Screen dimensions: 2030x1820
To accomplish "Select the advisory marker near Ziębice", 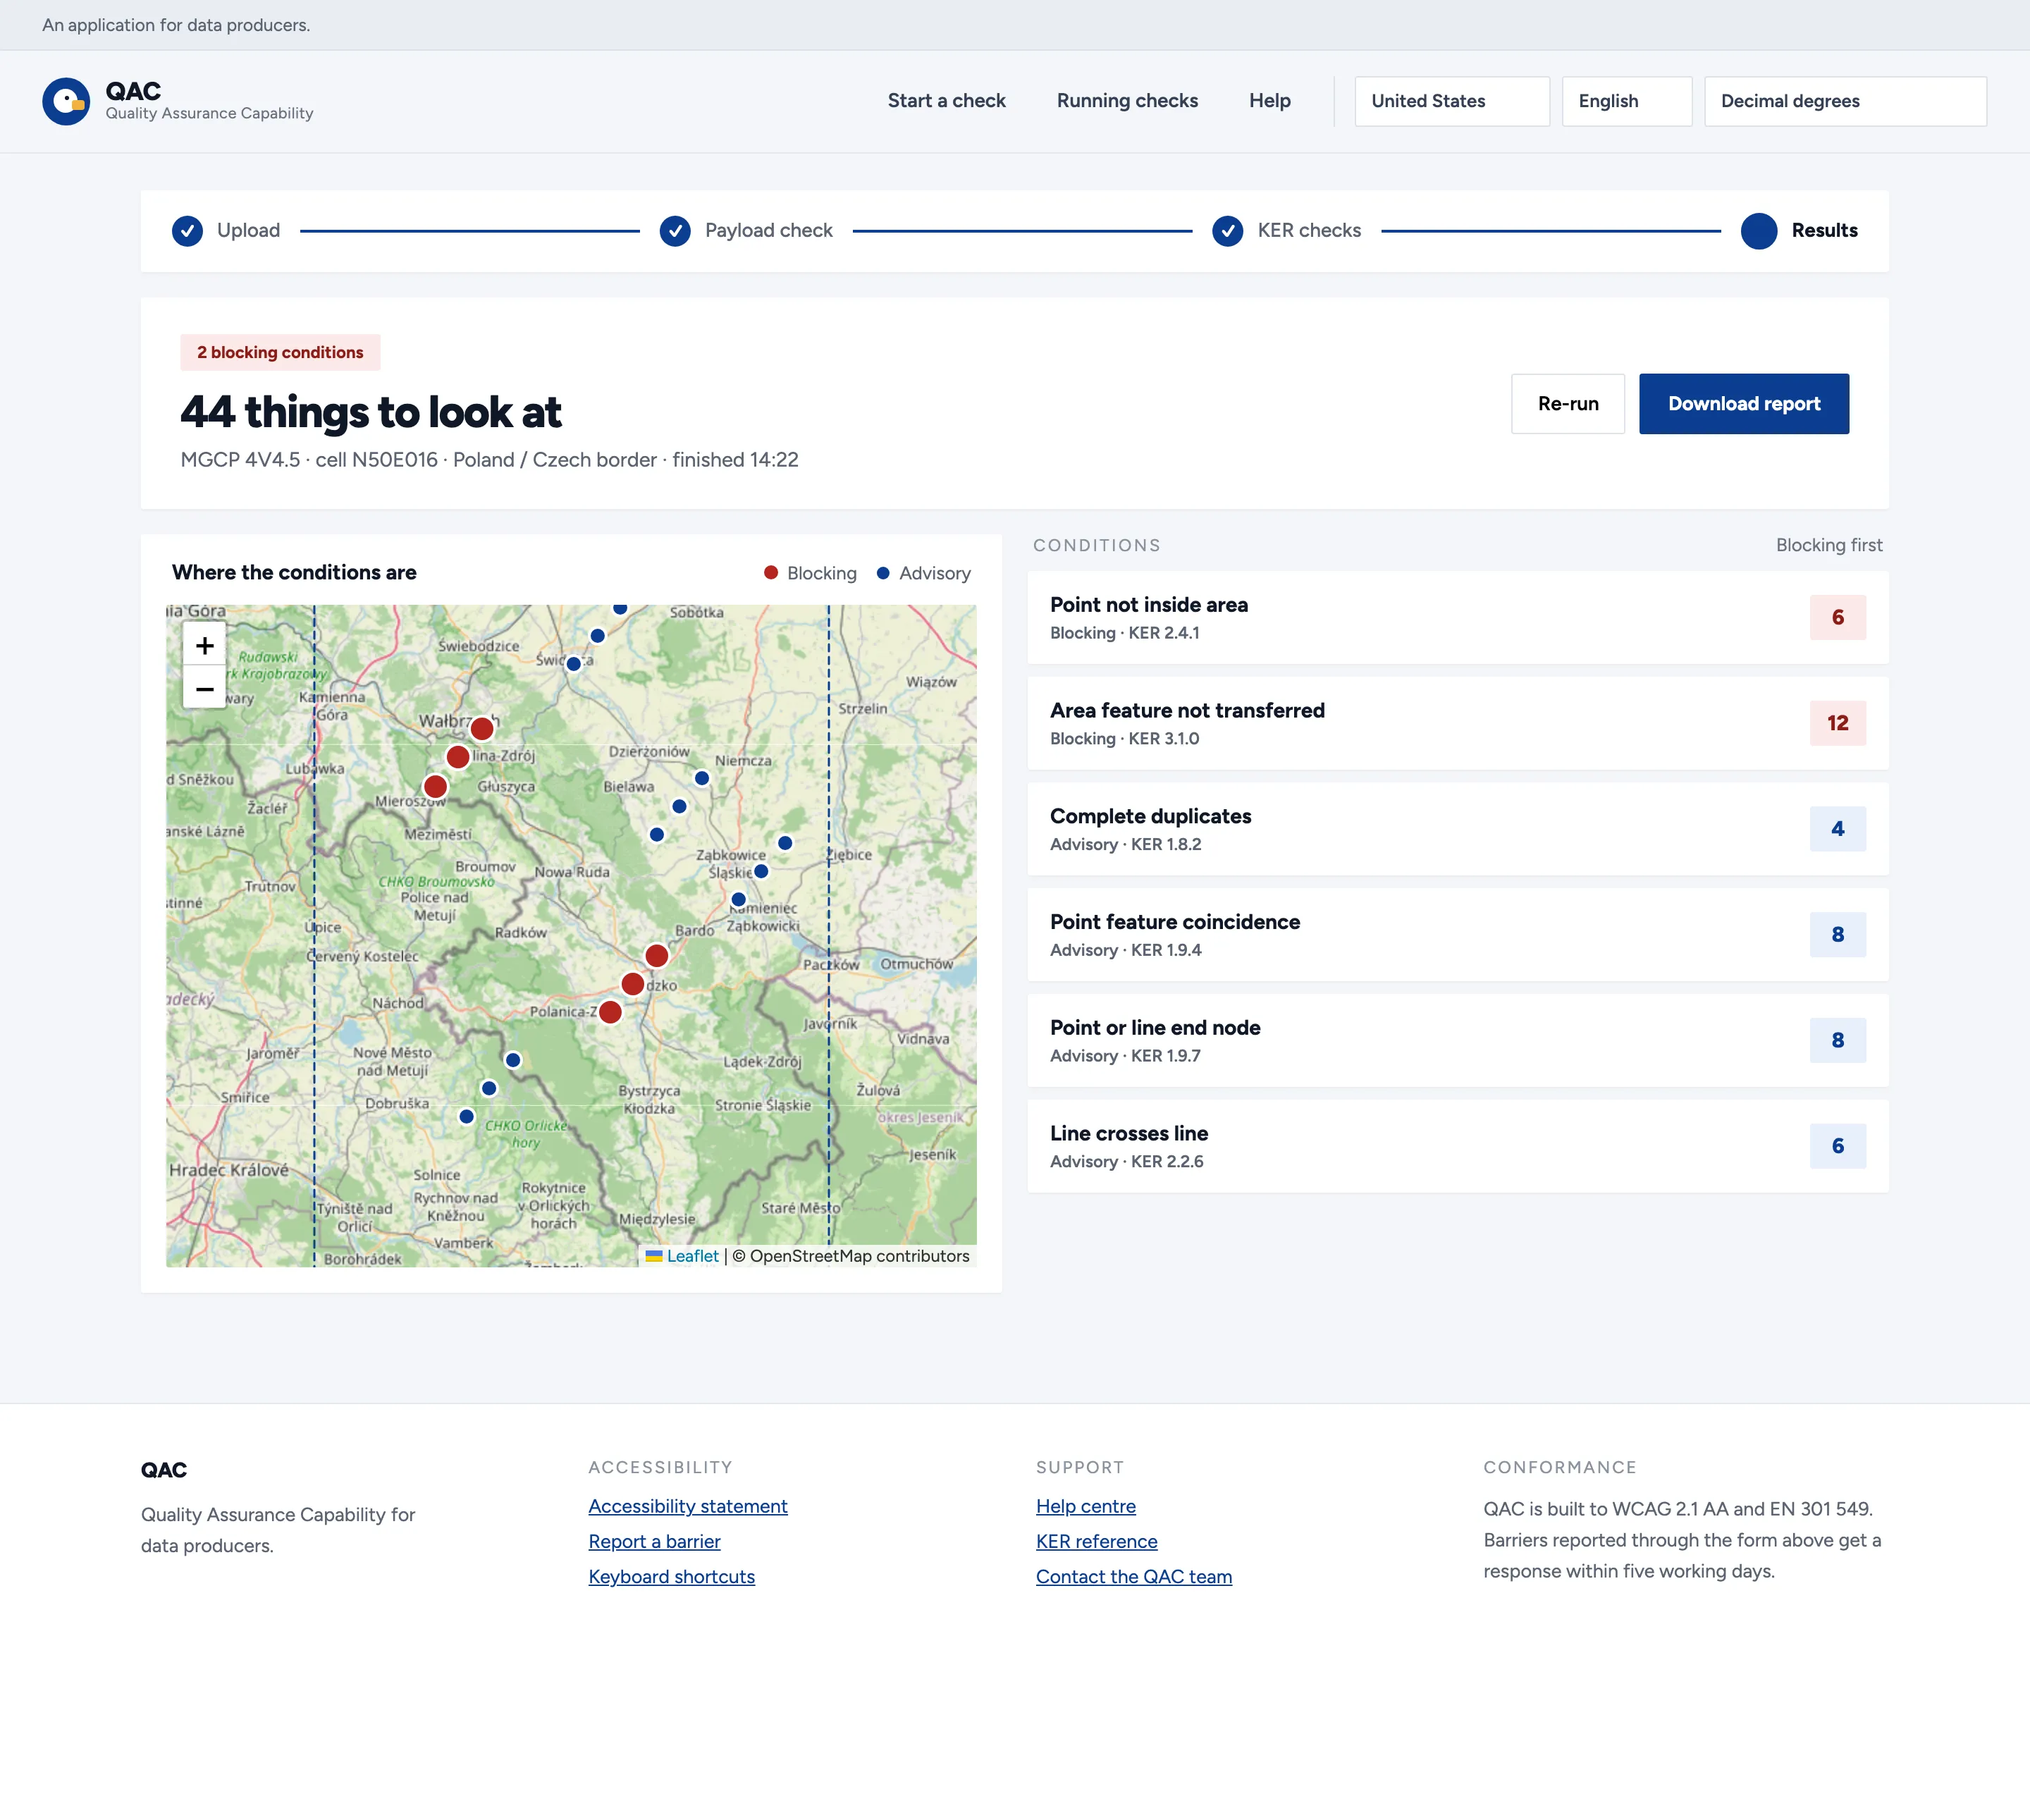I will pos(785,843).
